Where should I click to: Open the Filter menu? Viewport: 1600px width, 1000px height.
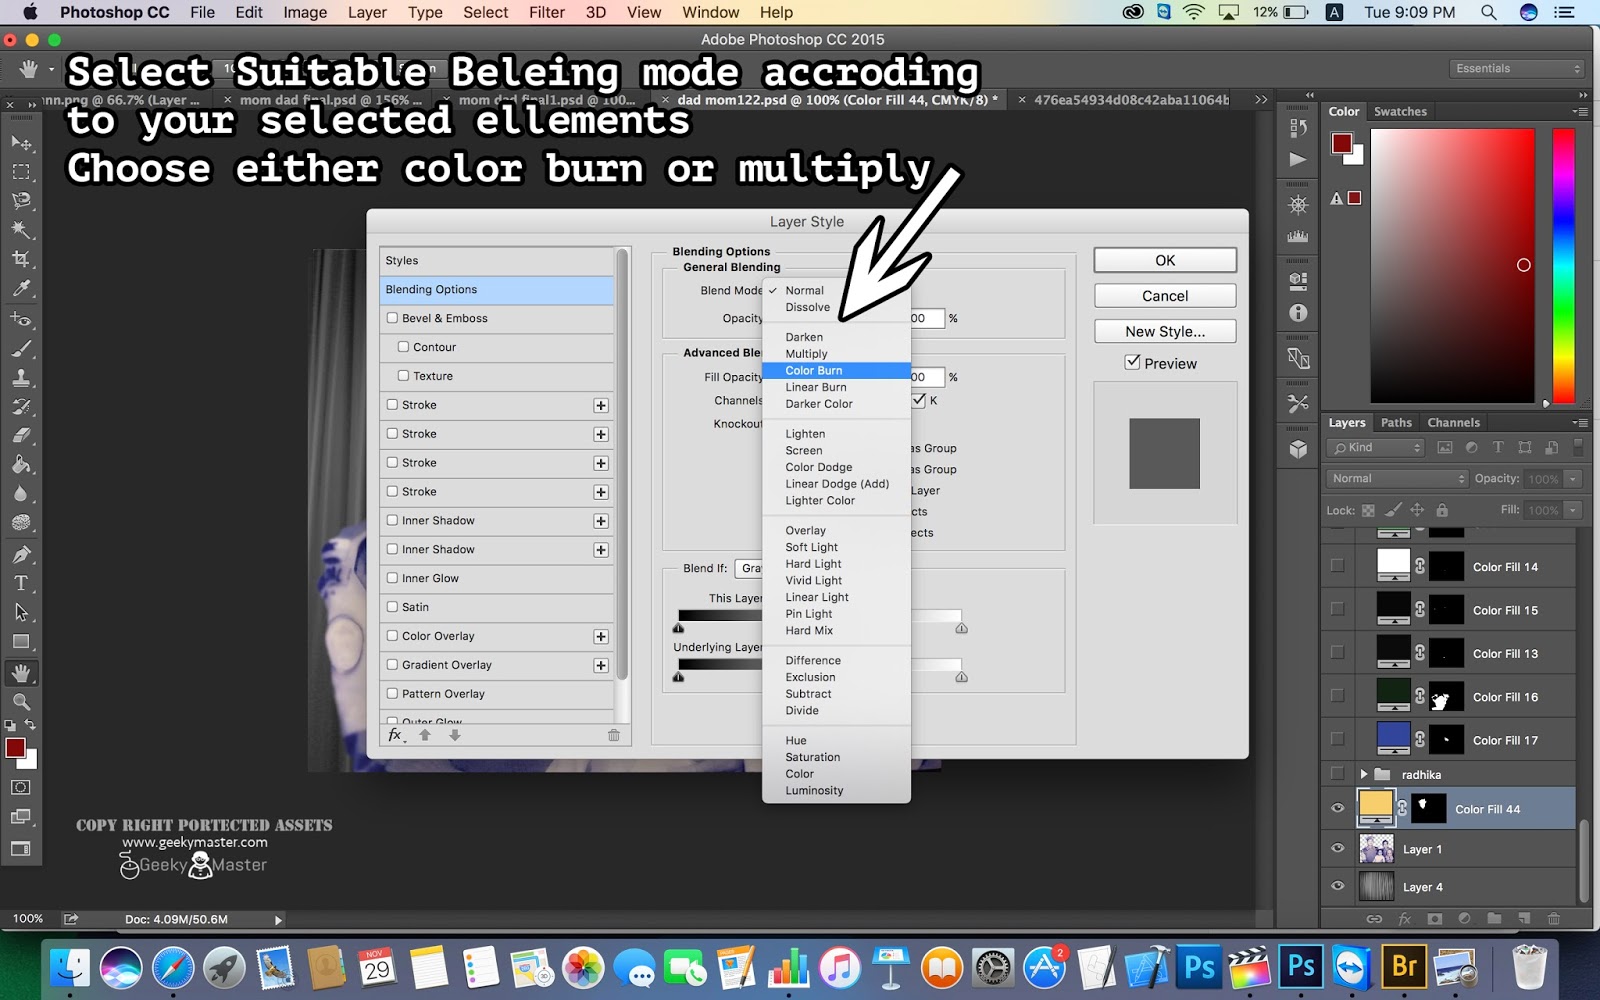click(x=546, y=12)
